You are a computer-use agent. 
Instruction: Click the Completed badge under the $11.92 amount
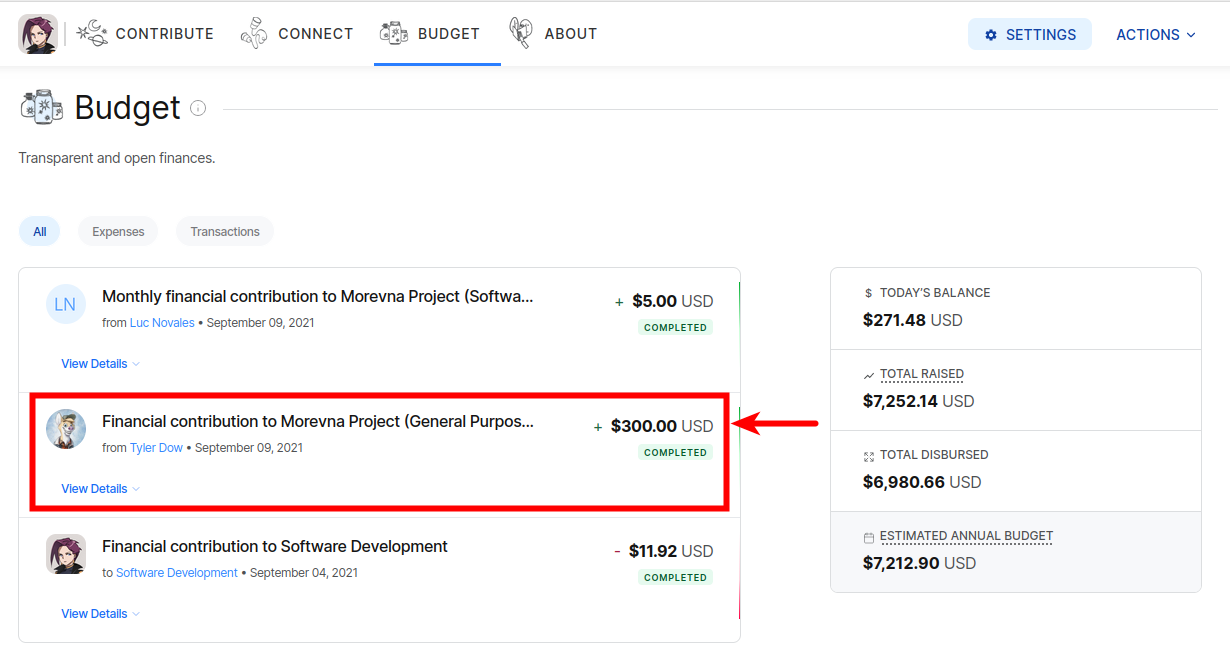click(x=676, y=578)
